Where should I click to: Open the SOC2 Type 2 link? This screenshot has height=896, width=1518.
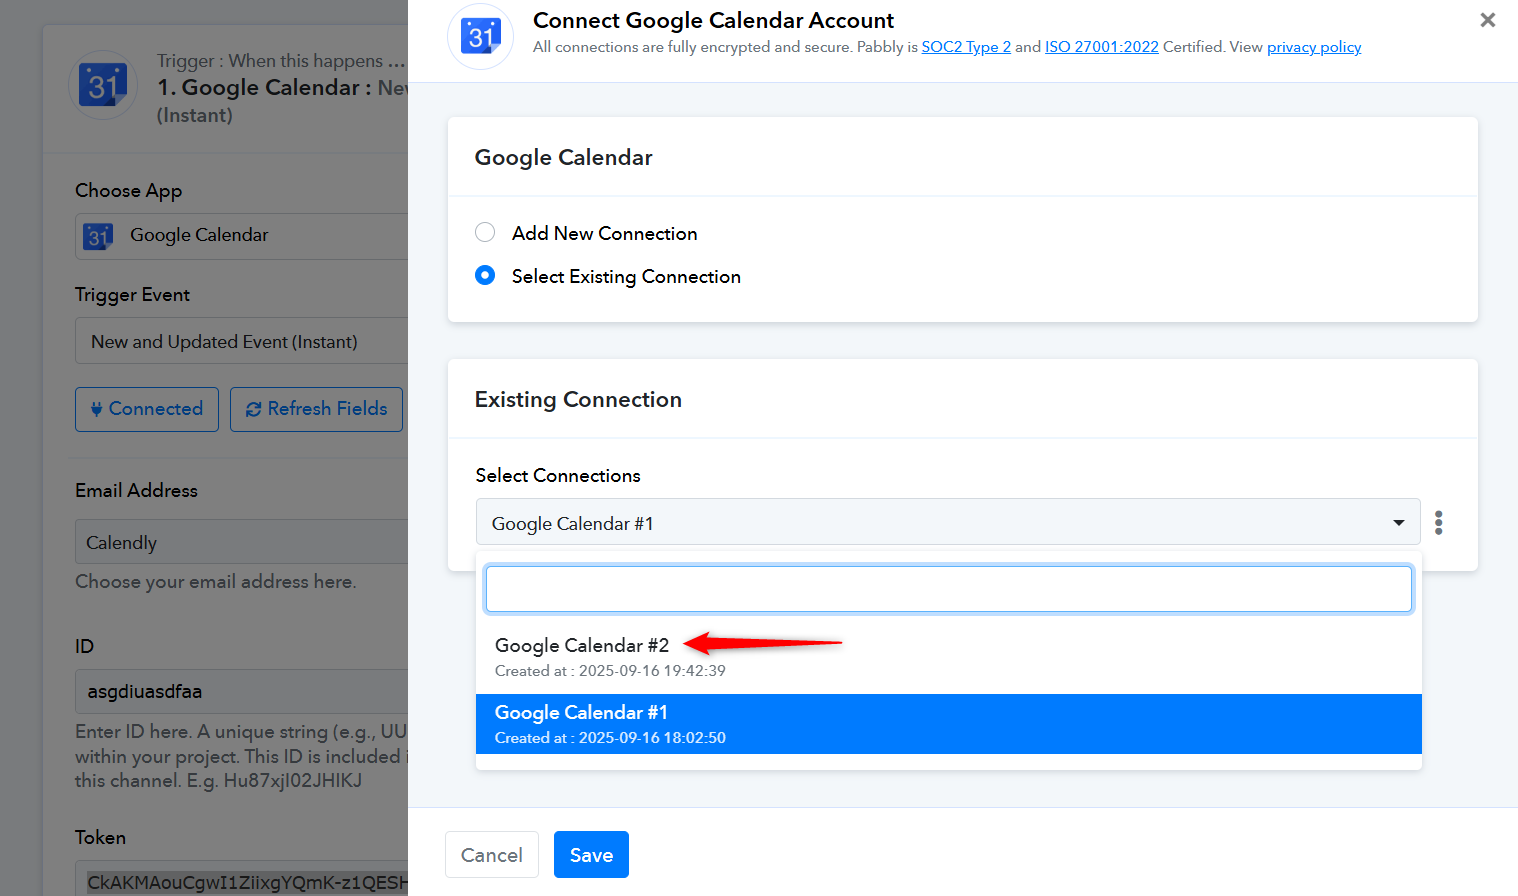click(x=966, y=47)
